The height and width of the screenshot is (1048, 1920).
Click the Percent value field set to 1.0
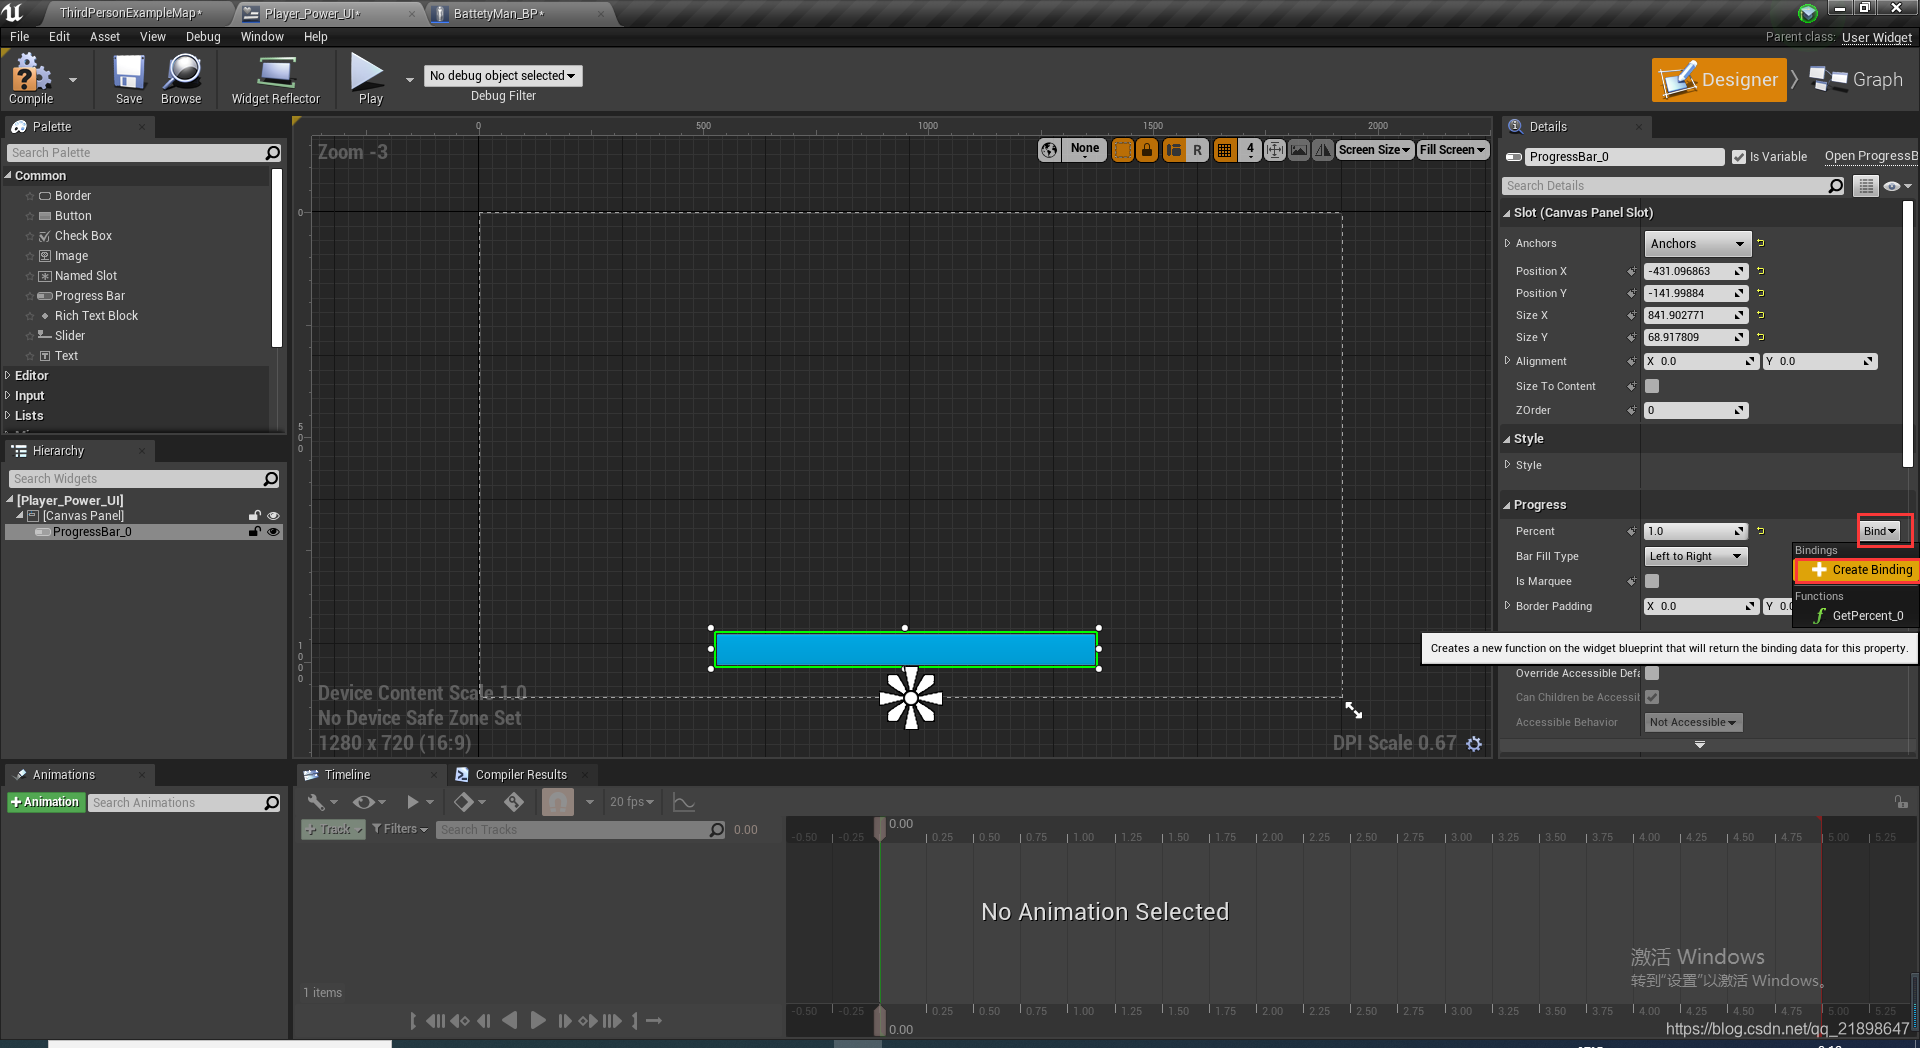(1693, 531)
